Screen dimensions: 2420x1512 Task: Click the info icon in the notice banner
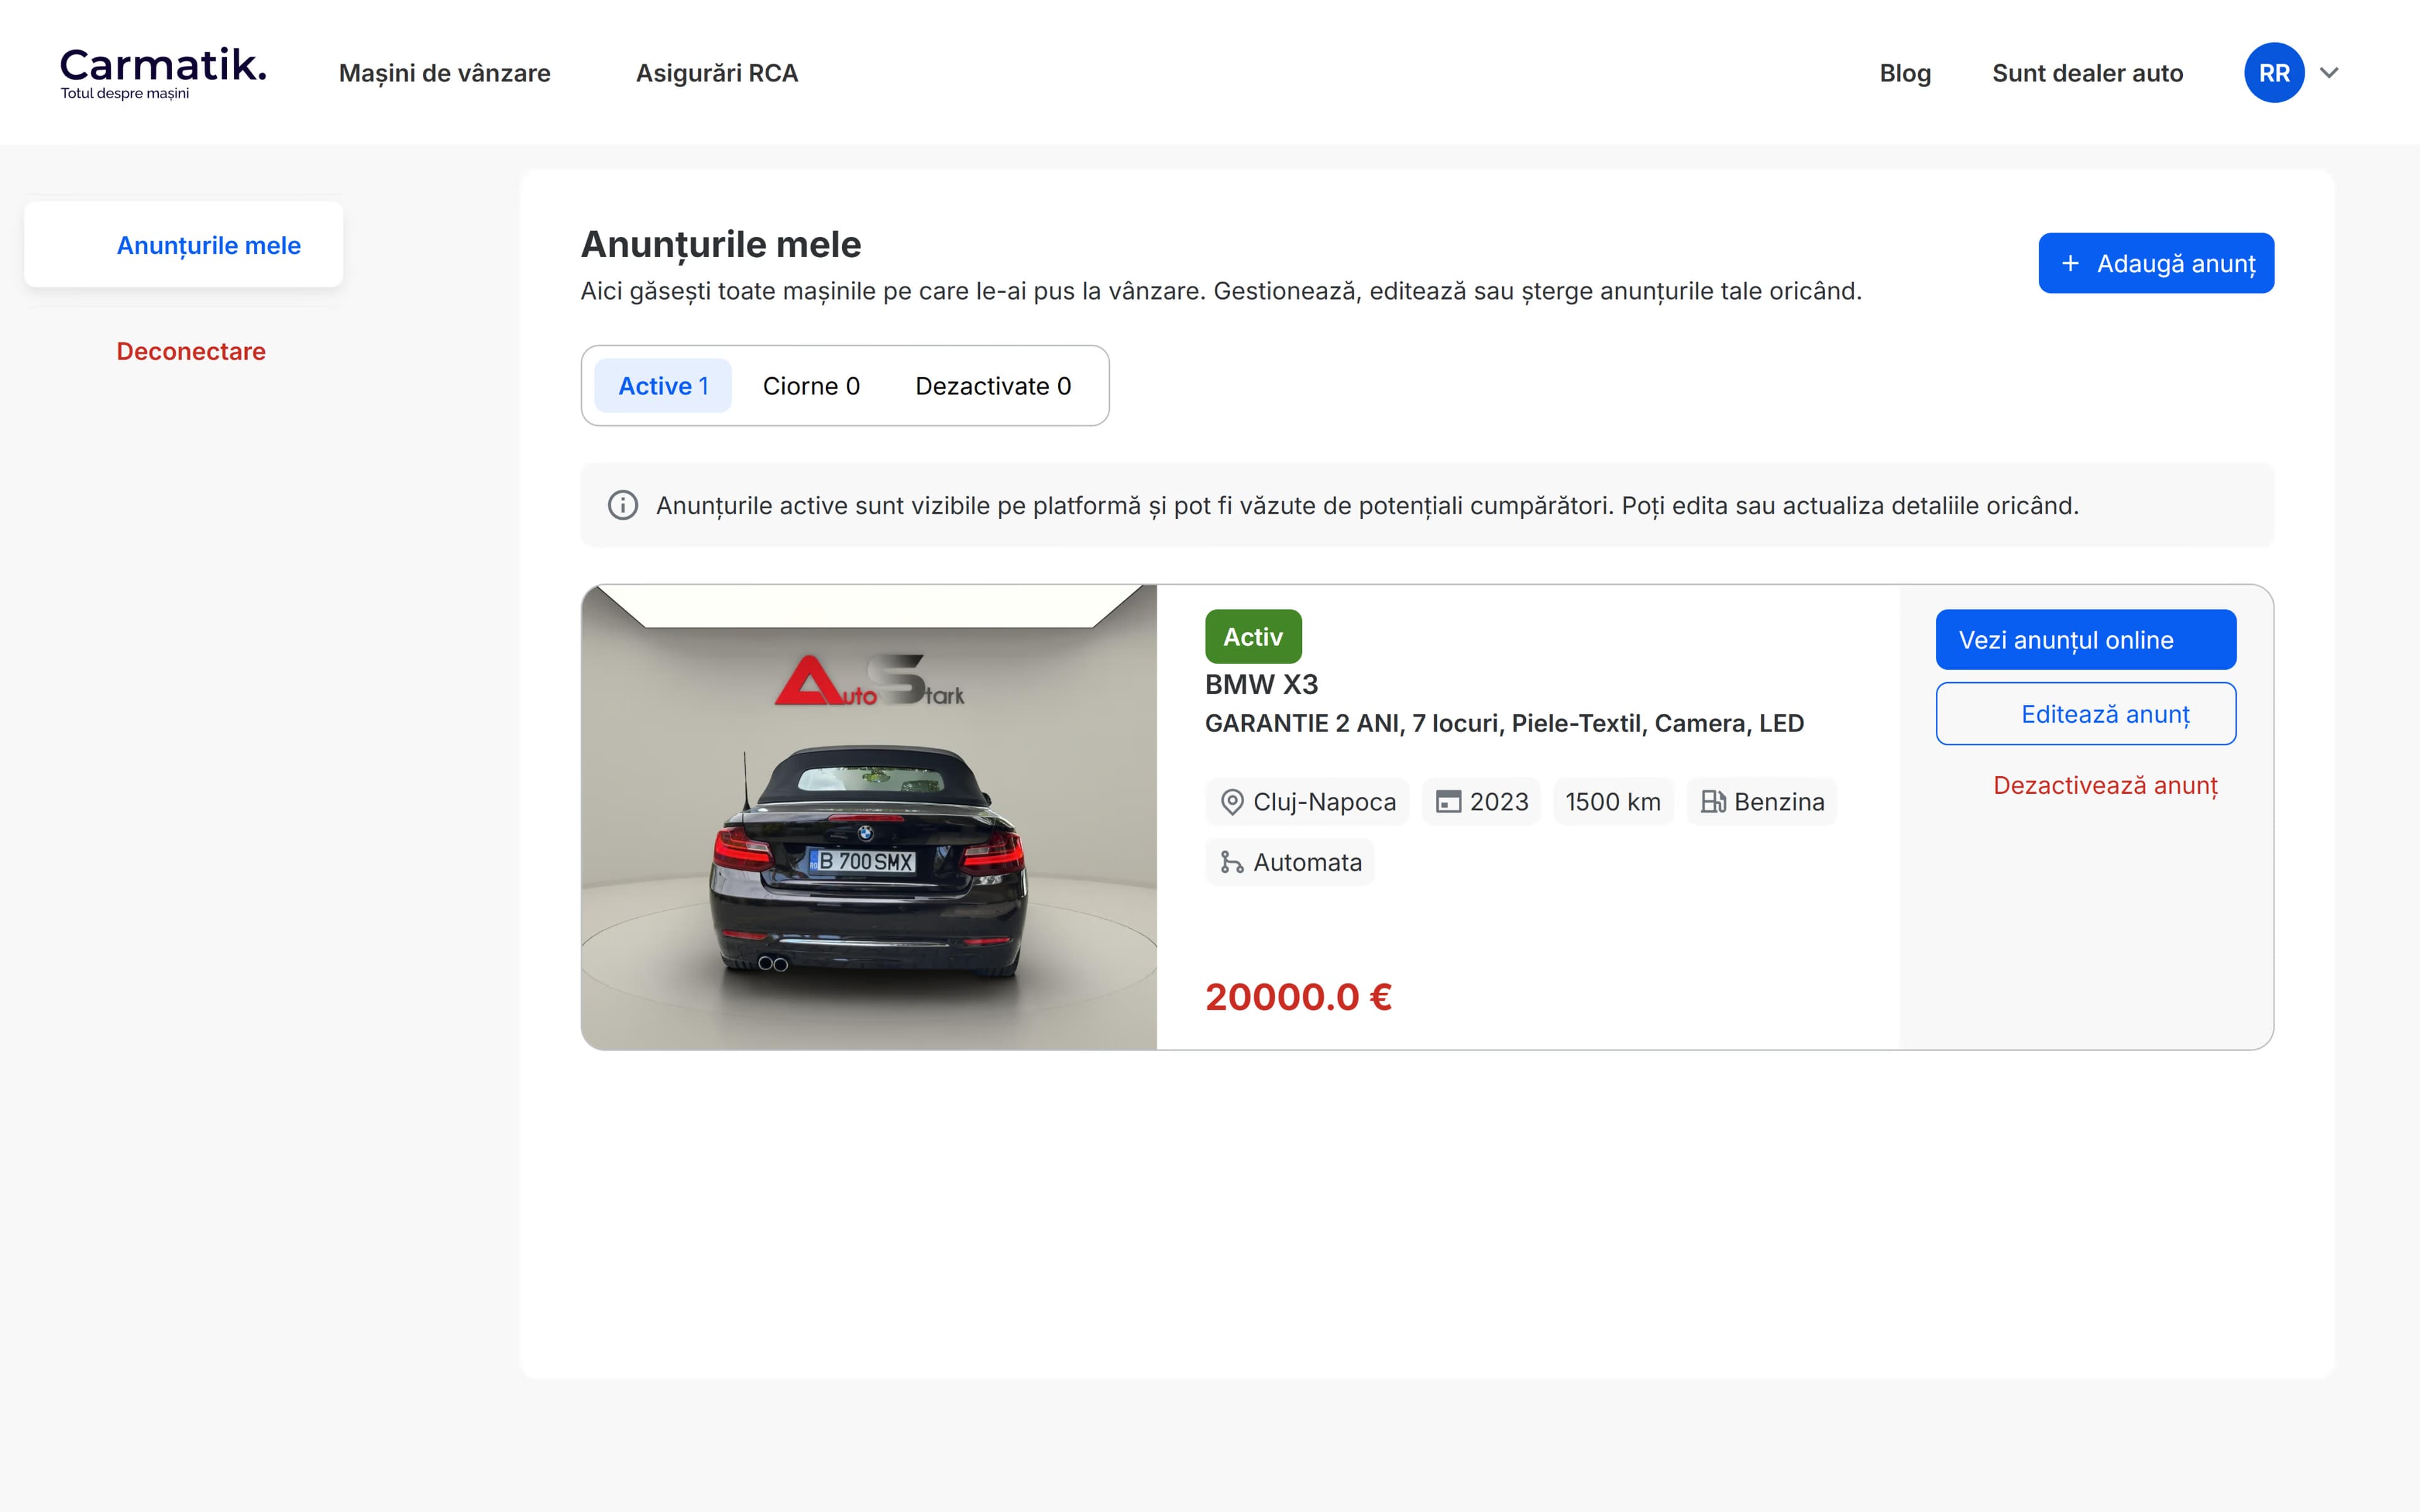[623, 505]
